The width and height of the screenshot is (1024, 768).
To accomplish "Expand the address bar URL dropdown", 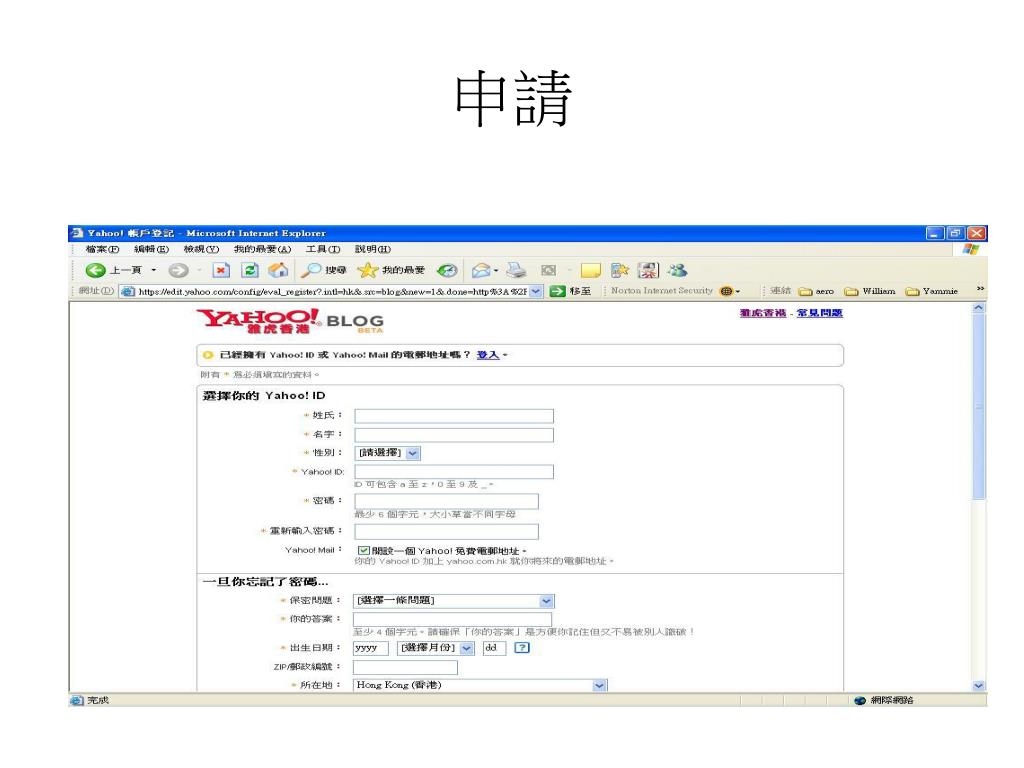I will [x=536, y=291].
